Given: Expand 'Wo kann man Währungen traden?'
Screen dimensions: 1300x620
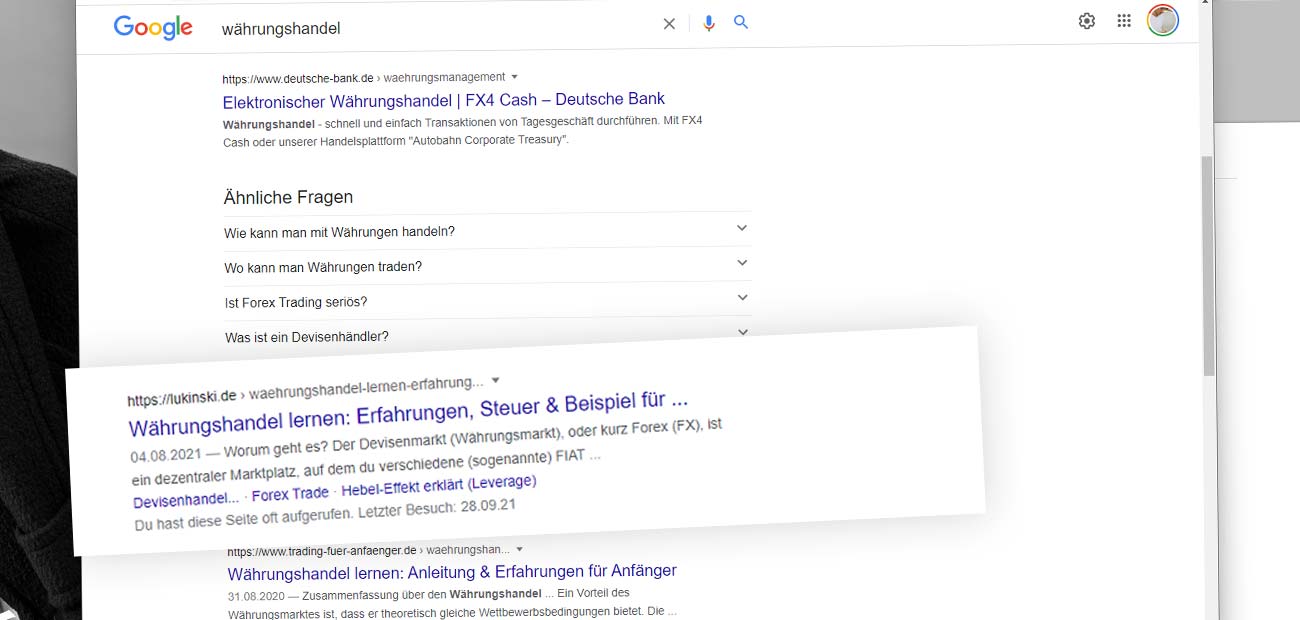Looking at the screenshot, I should pyautogui.click(x=487, y=266).
